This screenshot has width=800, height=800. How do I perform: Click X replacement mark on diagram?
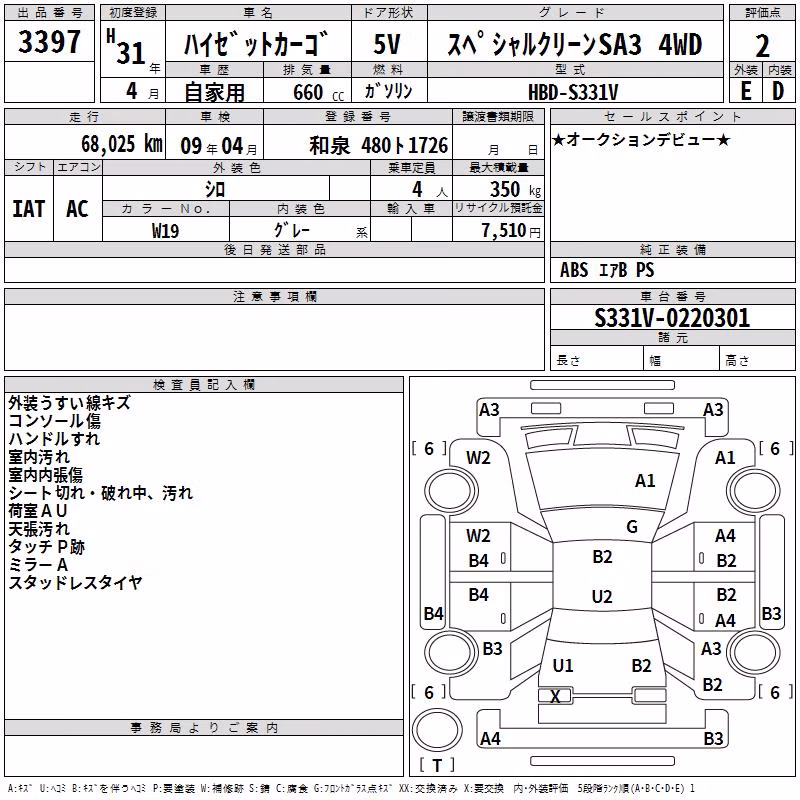click(x=555, y=696)
